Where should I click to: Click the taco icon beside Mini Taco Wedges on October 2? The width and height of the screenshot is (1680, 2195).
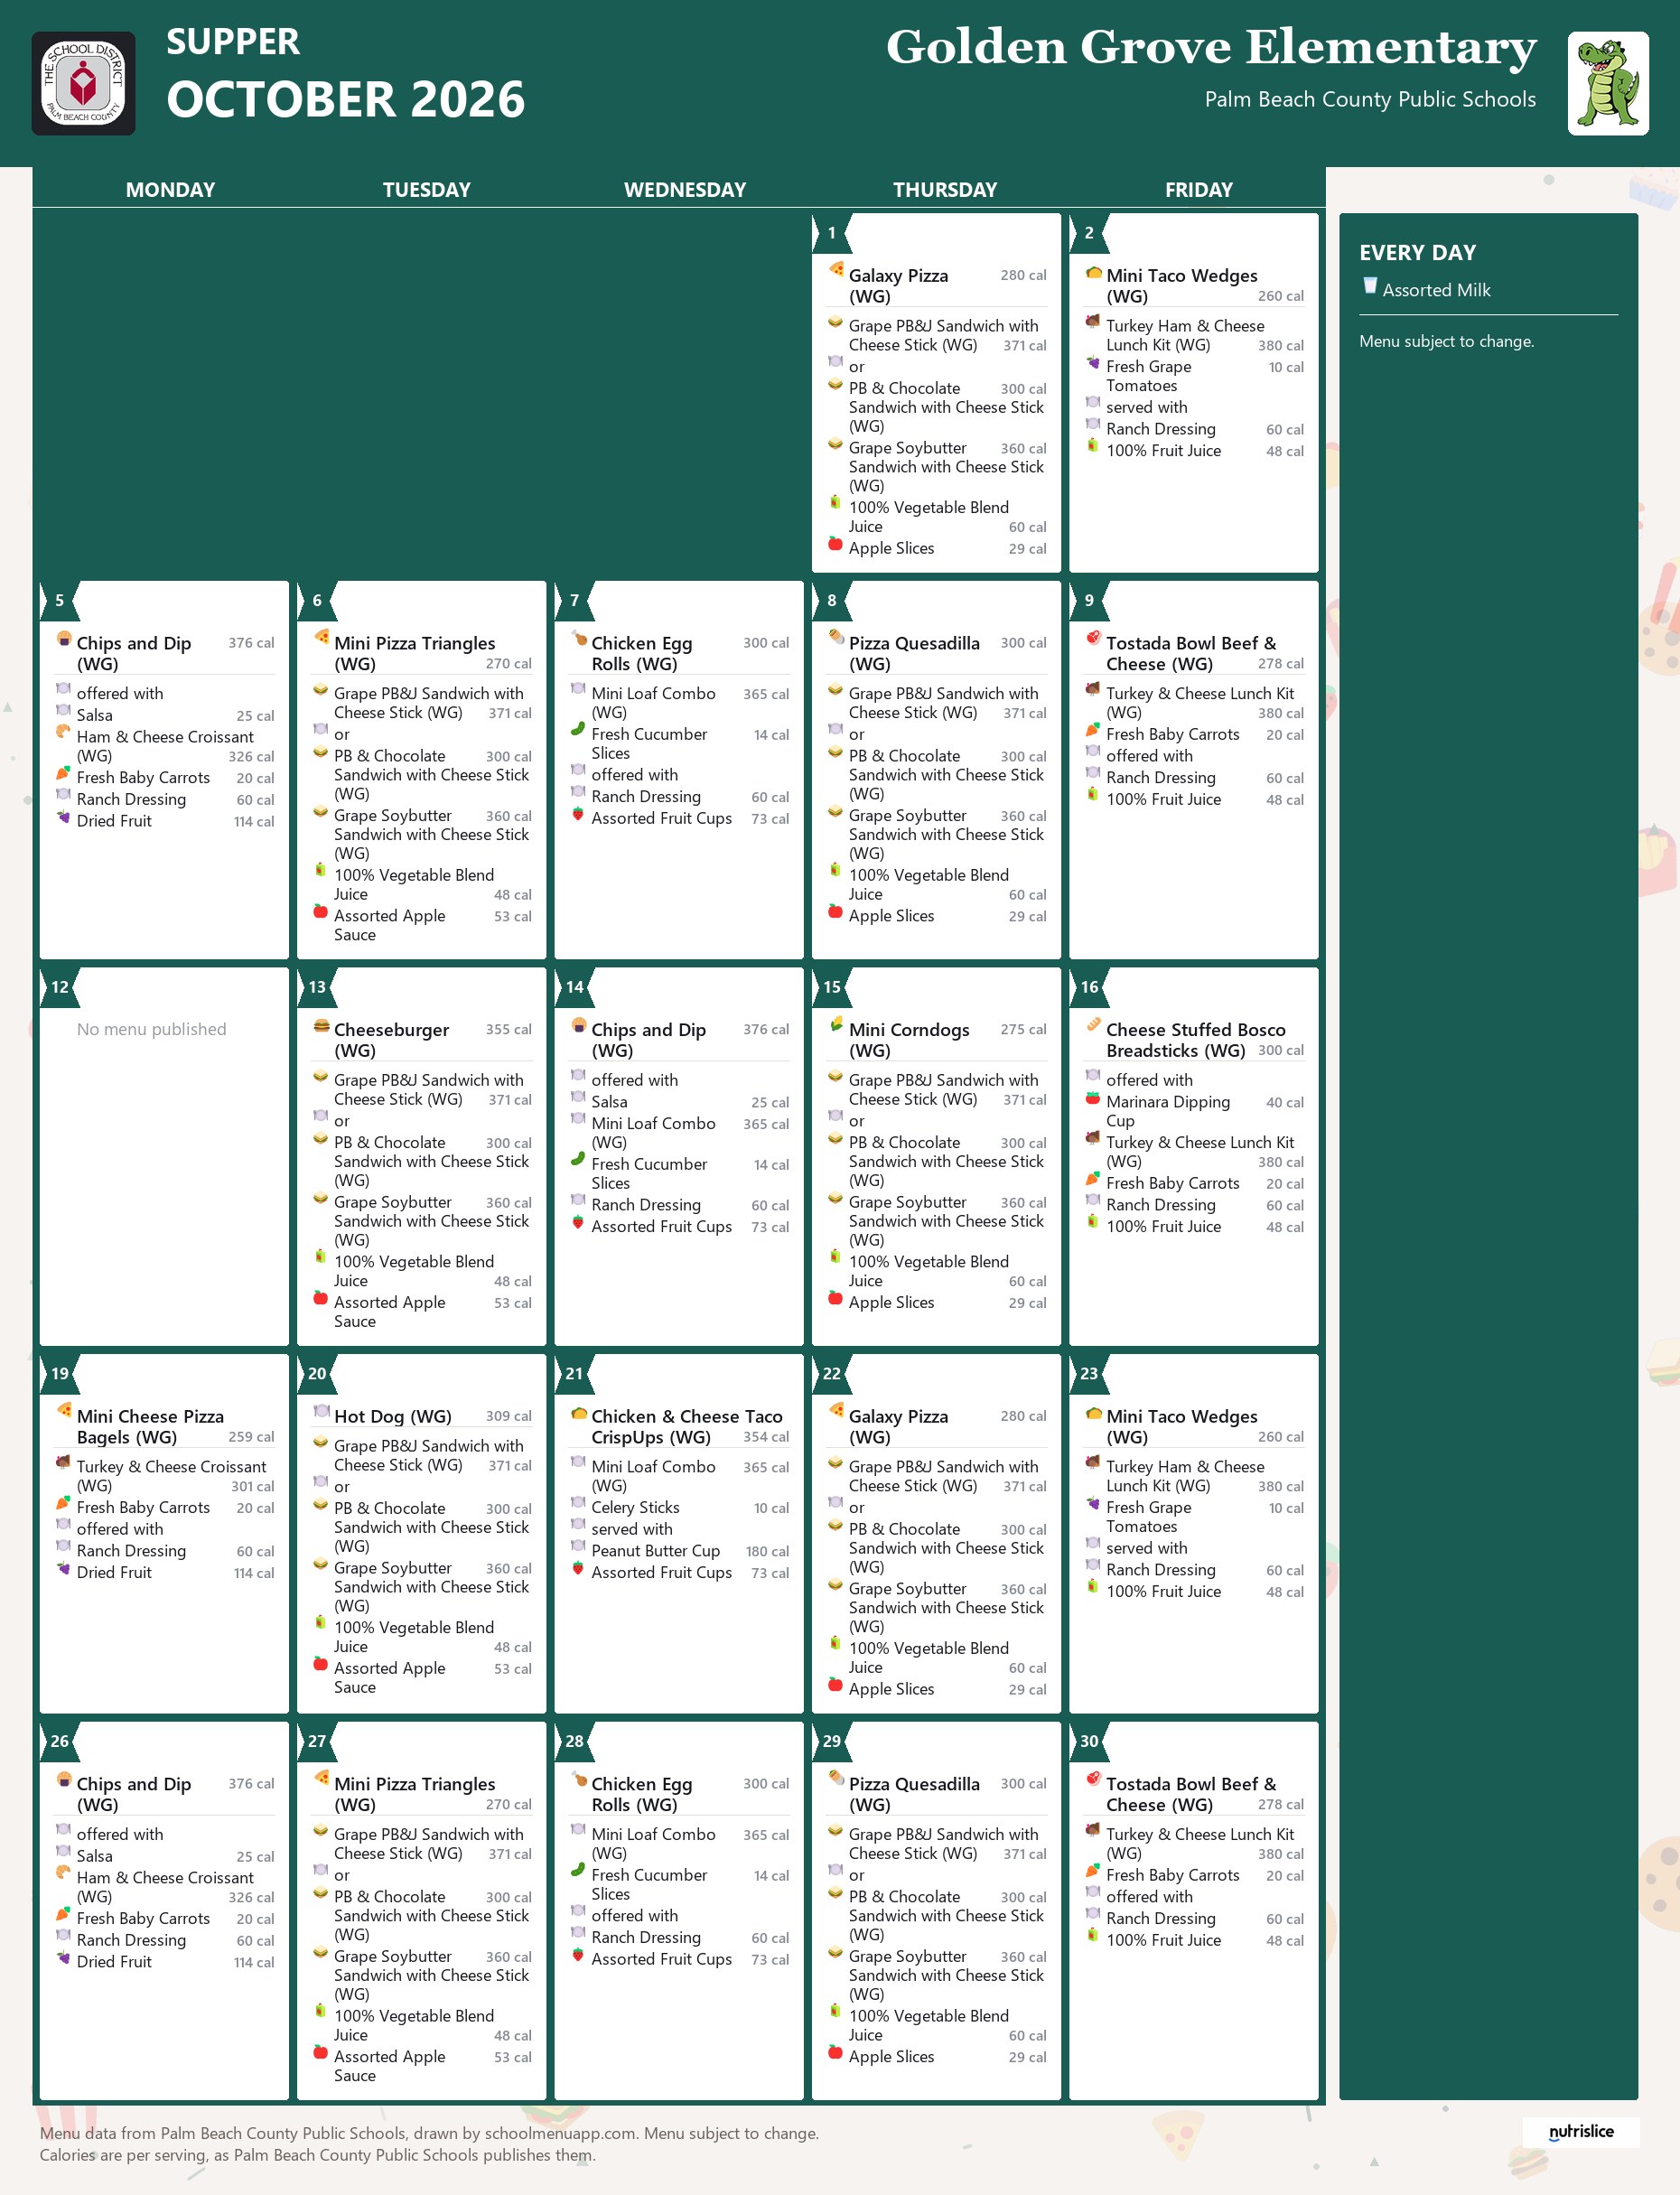[x=1093, y=272]
